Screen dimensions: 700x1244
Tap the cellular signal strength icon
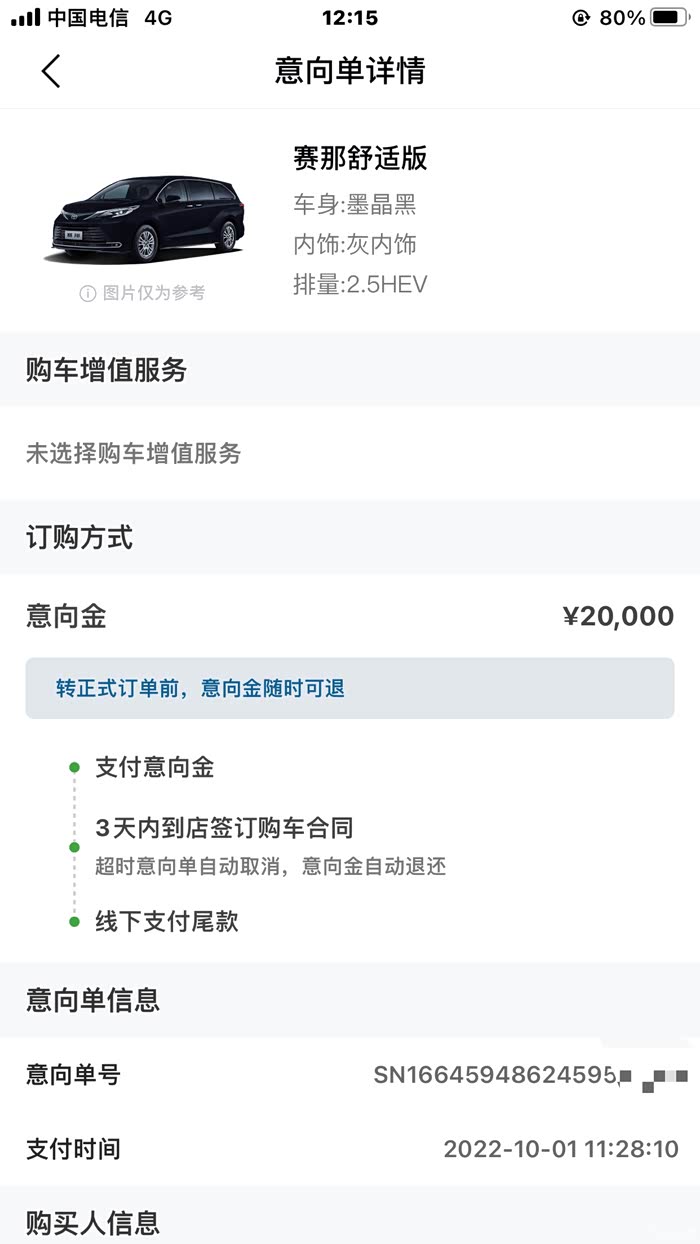pos(25,17)
